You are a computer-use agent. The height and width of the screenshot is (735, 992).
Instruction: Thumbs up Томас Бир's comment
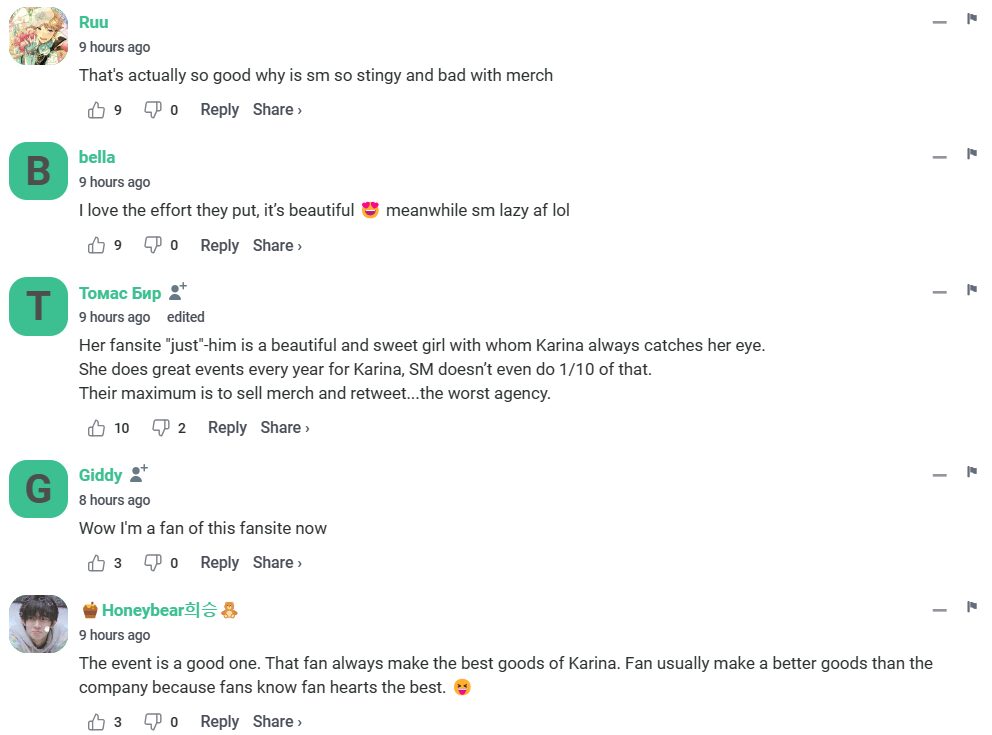point(97,428)
